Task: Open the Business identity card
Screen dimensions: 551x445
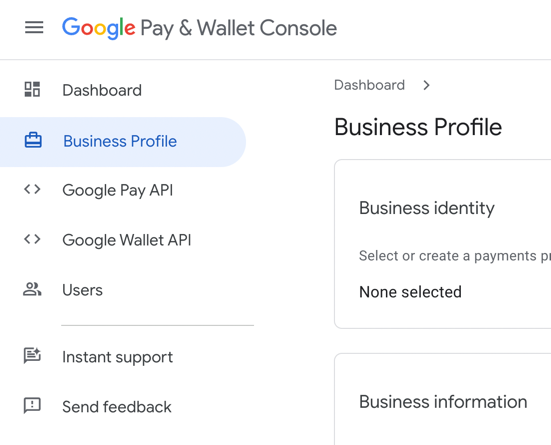Action: click(x=443, y=244)
